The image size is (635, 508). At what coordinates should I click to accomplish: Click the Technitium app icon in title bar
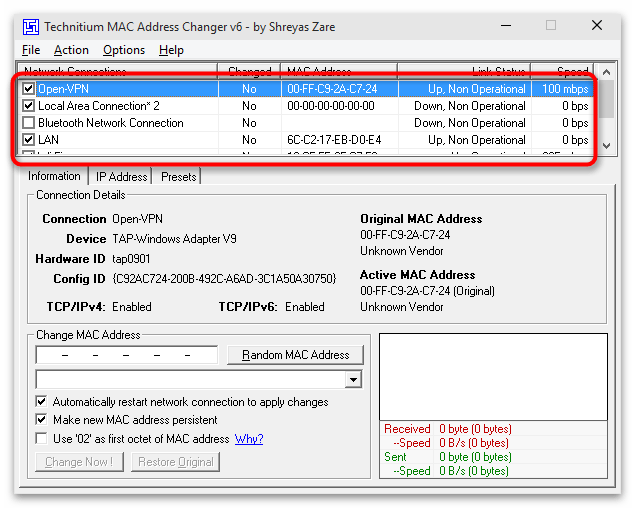(x=31, y=27)
